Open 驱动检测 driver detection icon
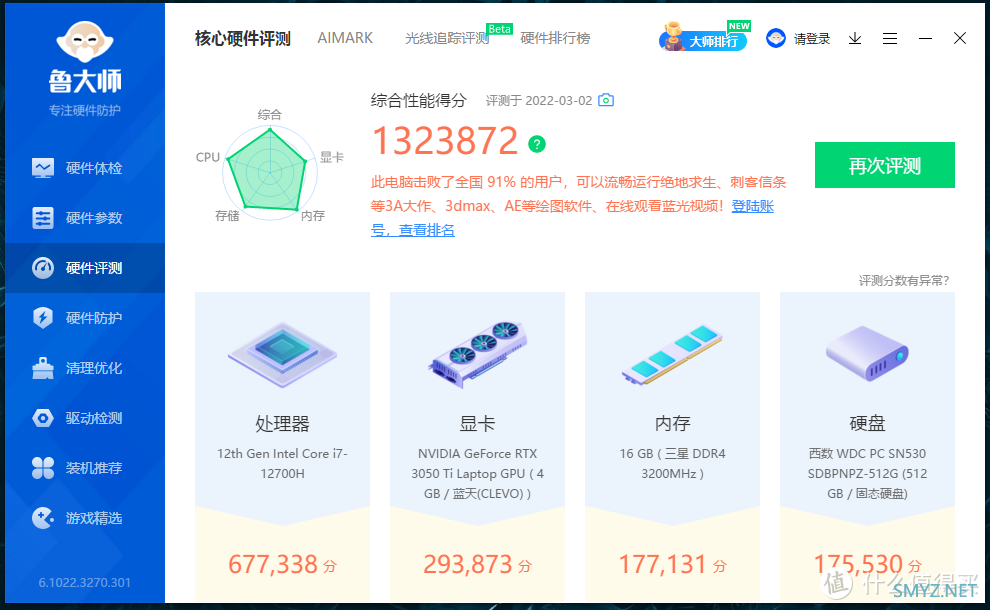This screenshot has width=990, height=610. point(43,418)
